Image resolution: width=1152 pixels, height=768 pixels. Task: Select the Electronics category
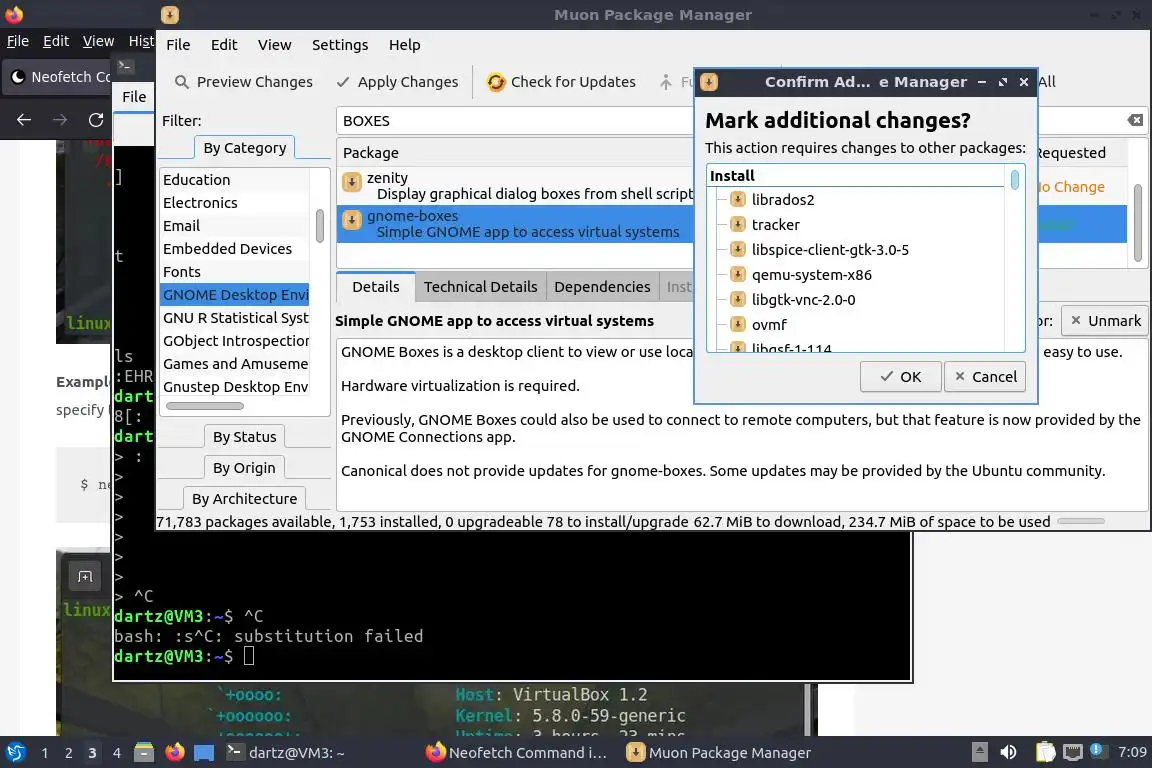click(234, 202)
